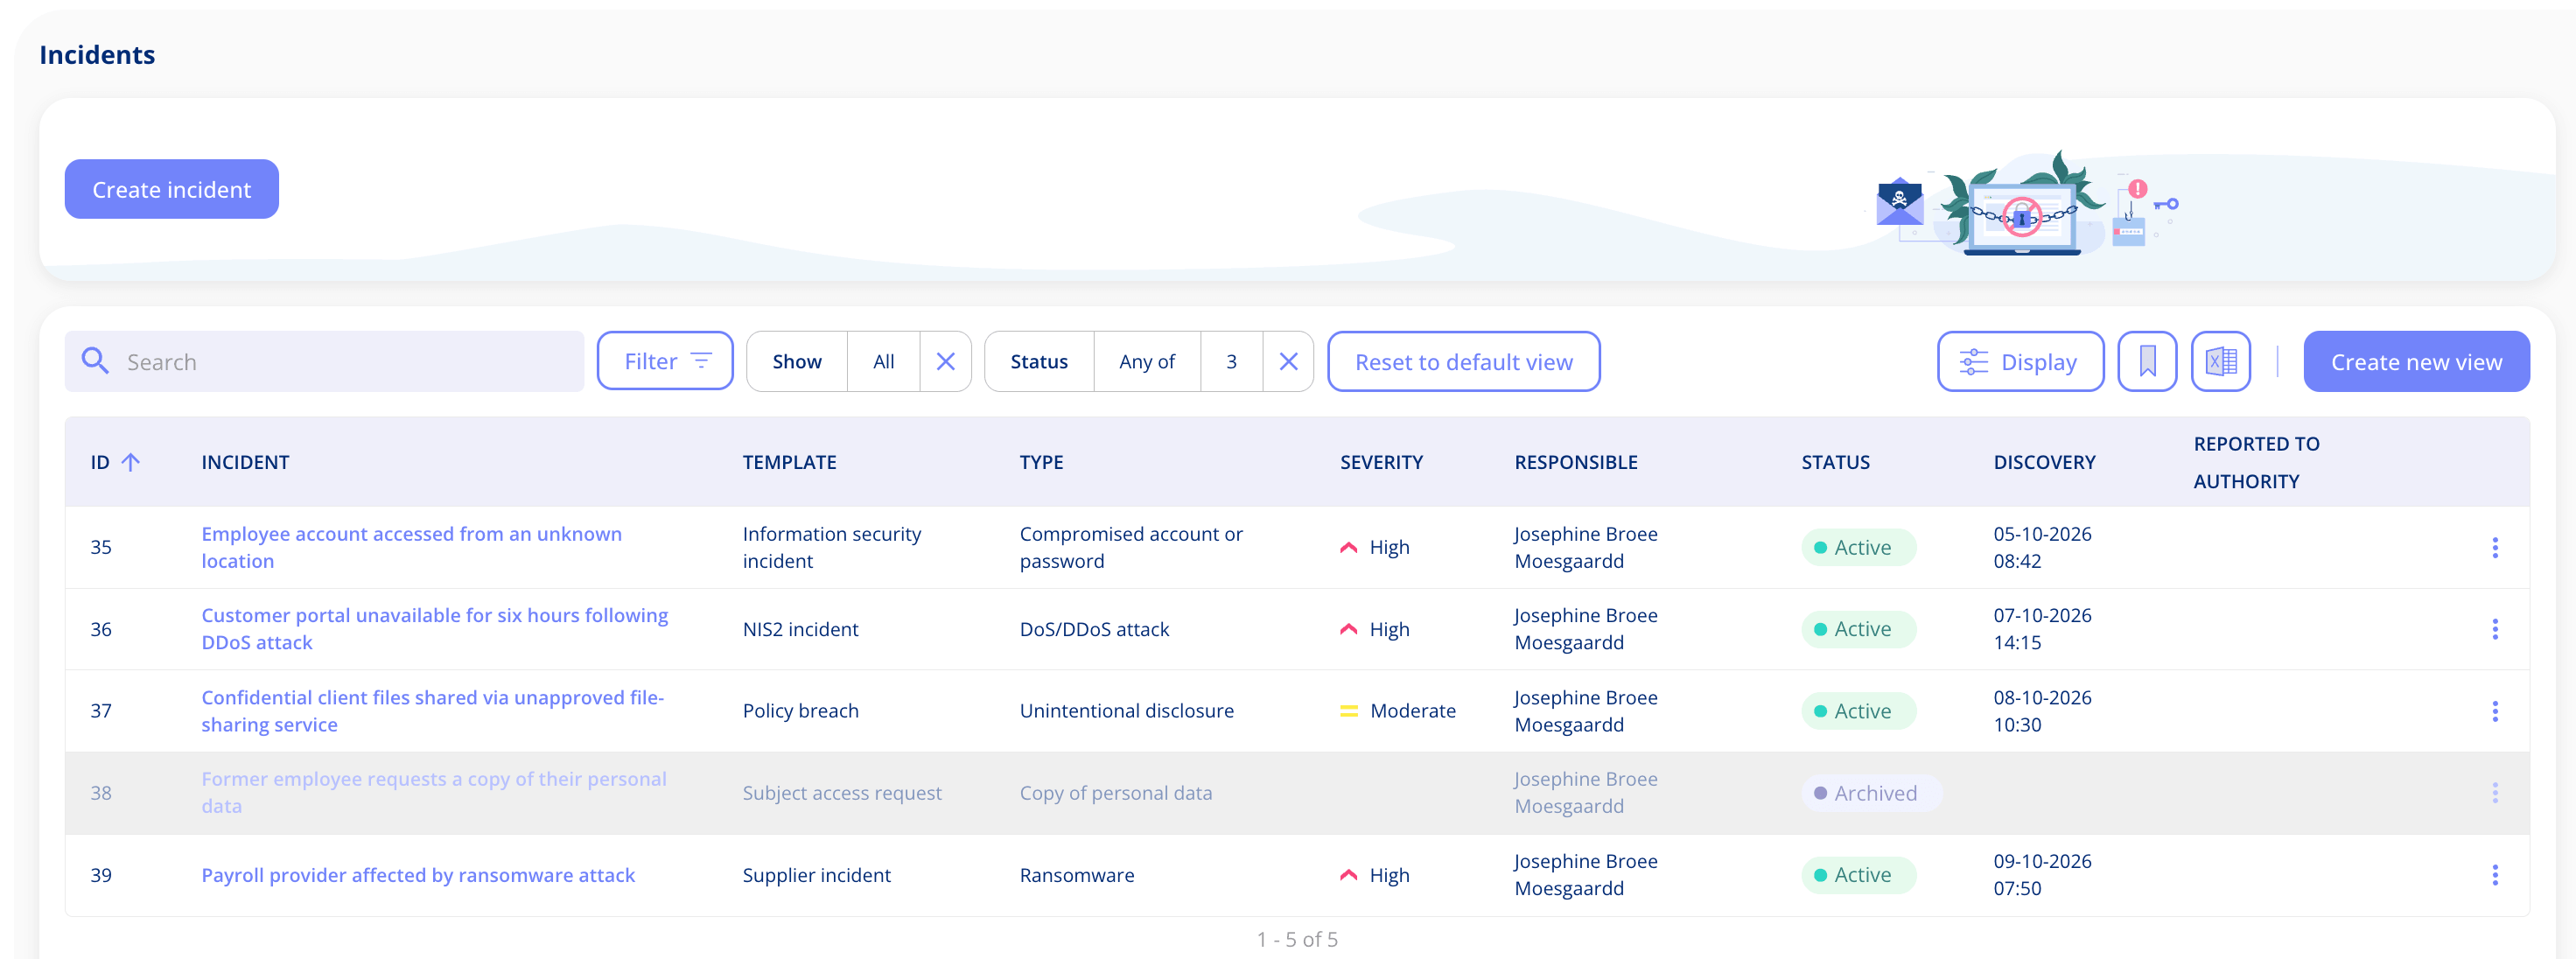Image resolution: width=2576 pixels, height=959 pixels.
Task: Click the Ransomware type cell
Action: [x=1076, y=875]
